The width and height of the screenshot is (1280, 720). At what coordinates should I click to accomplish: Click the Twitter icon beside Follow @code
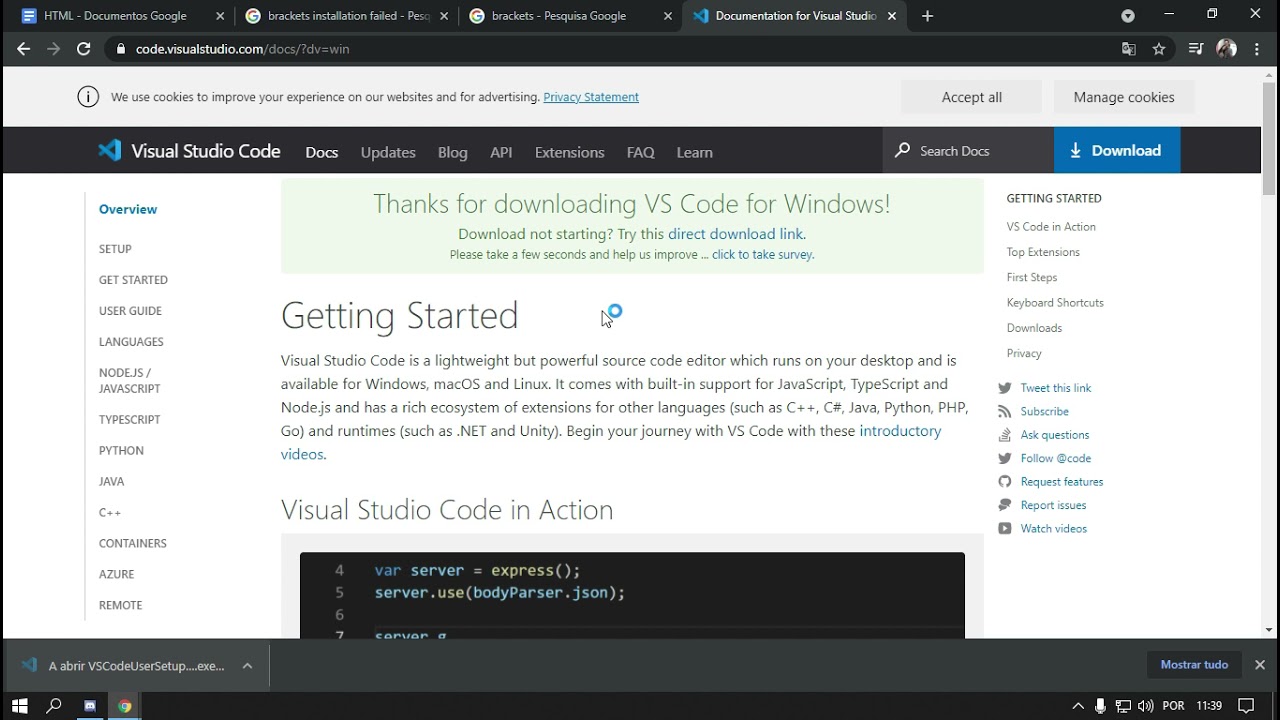(1005, 458)
